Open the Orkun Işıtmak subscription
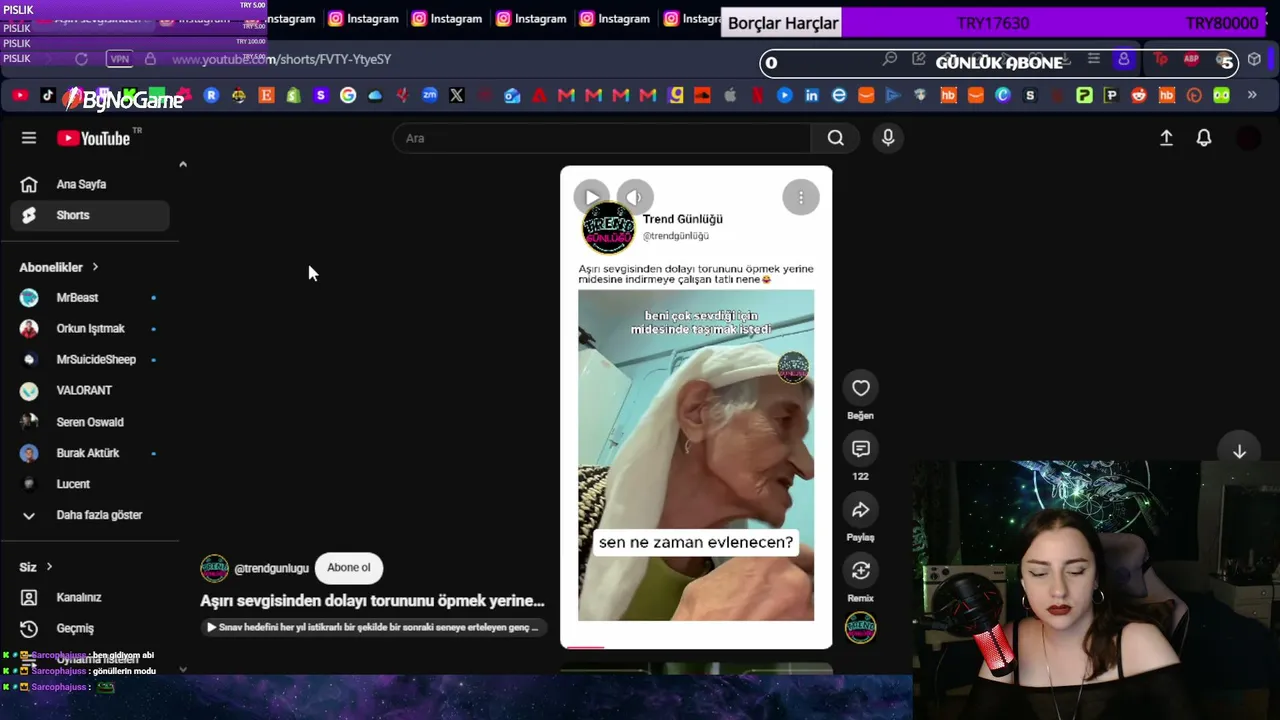 tap(90, 329)
